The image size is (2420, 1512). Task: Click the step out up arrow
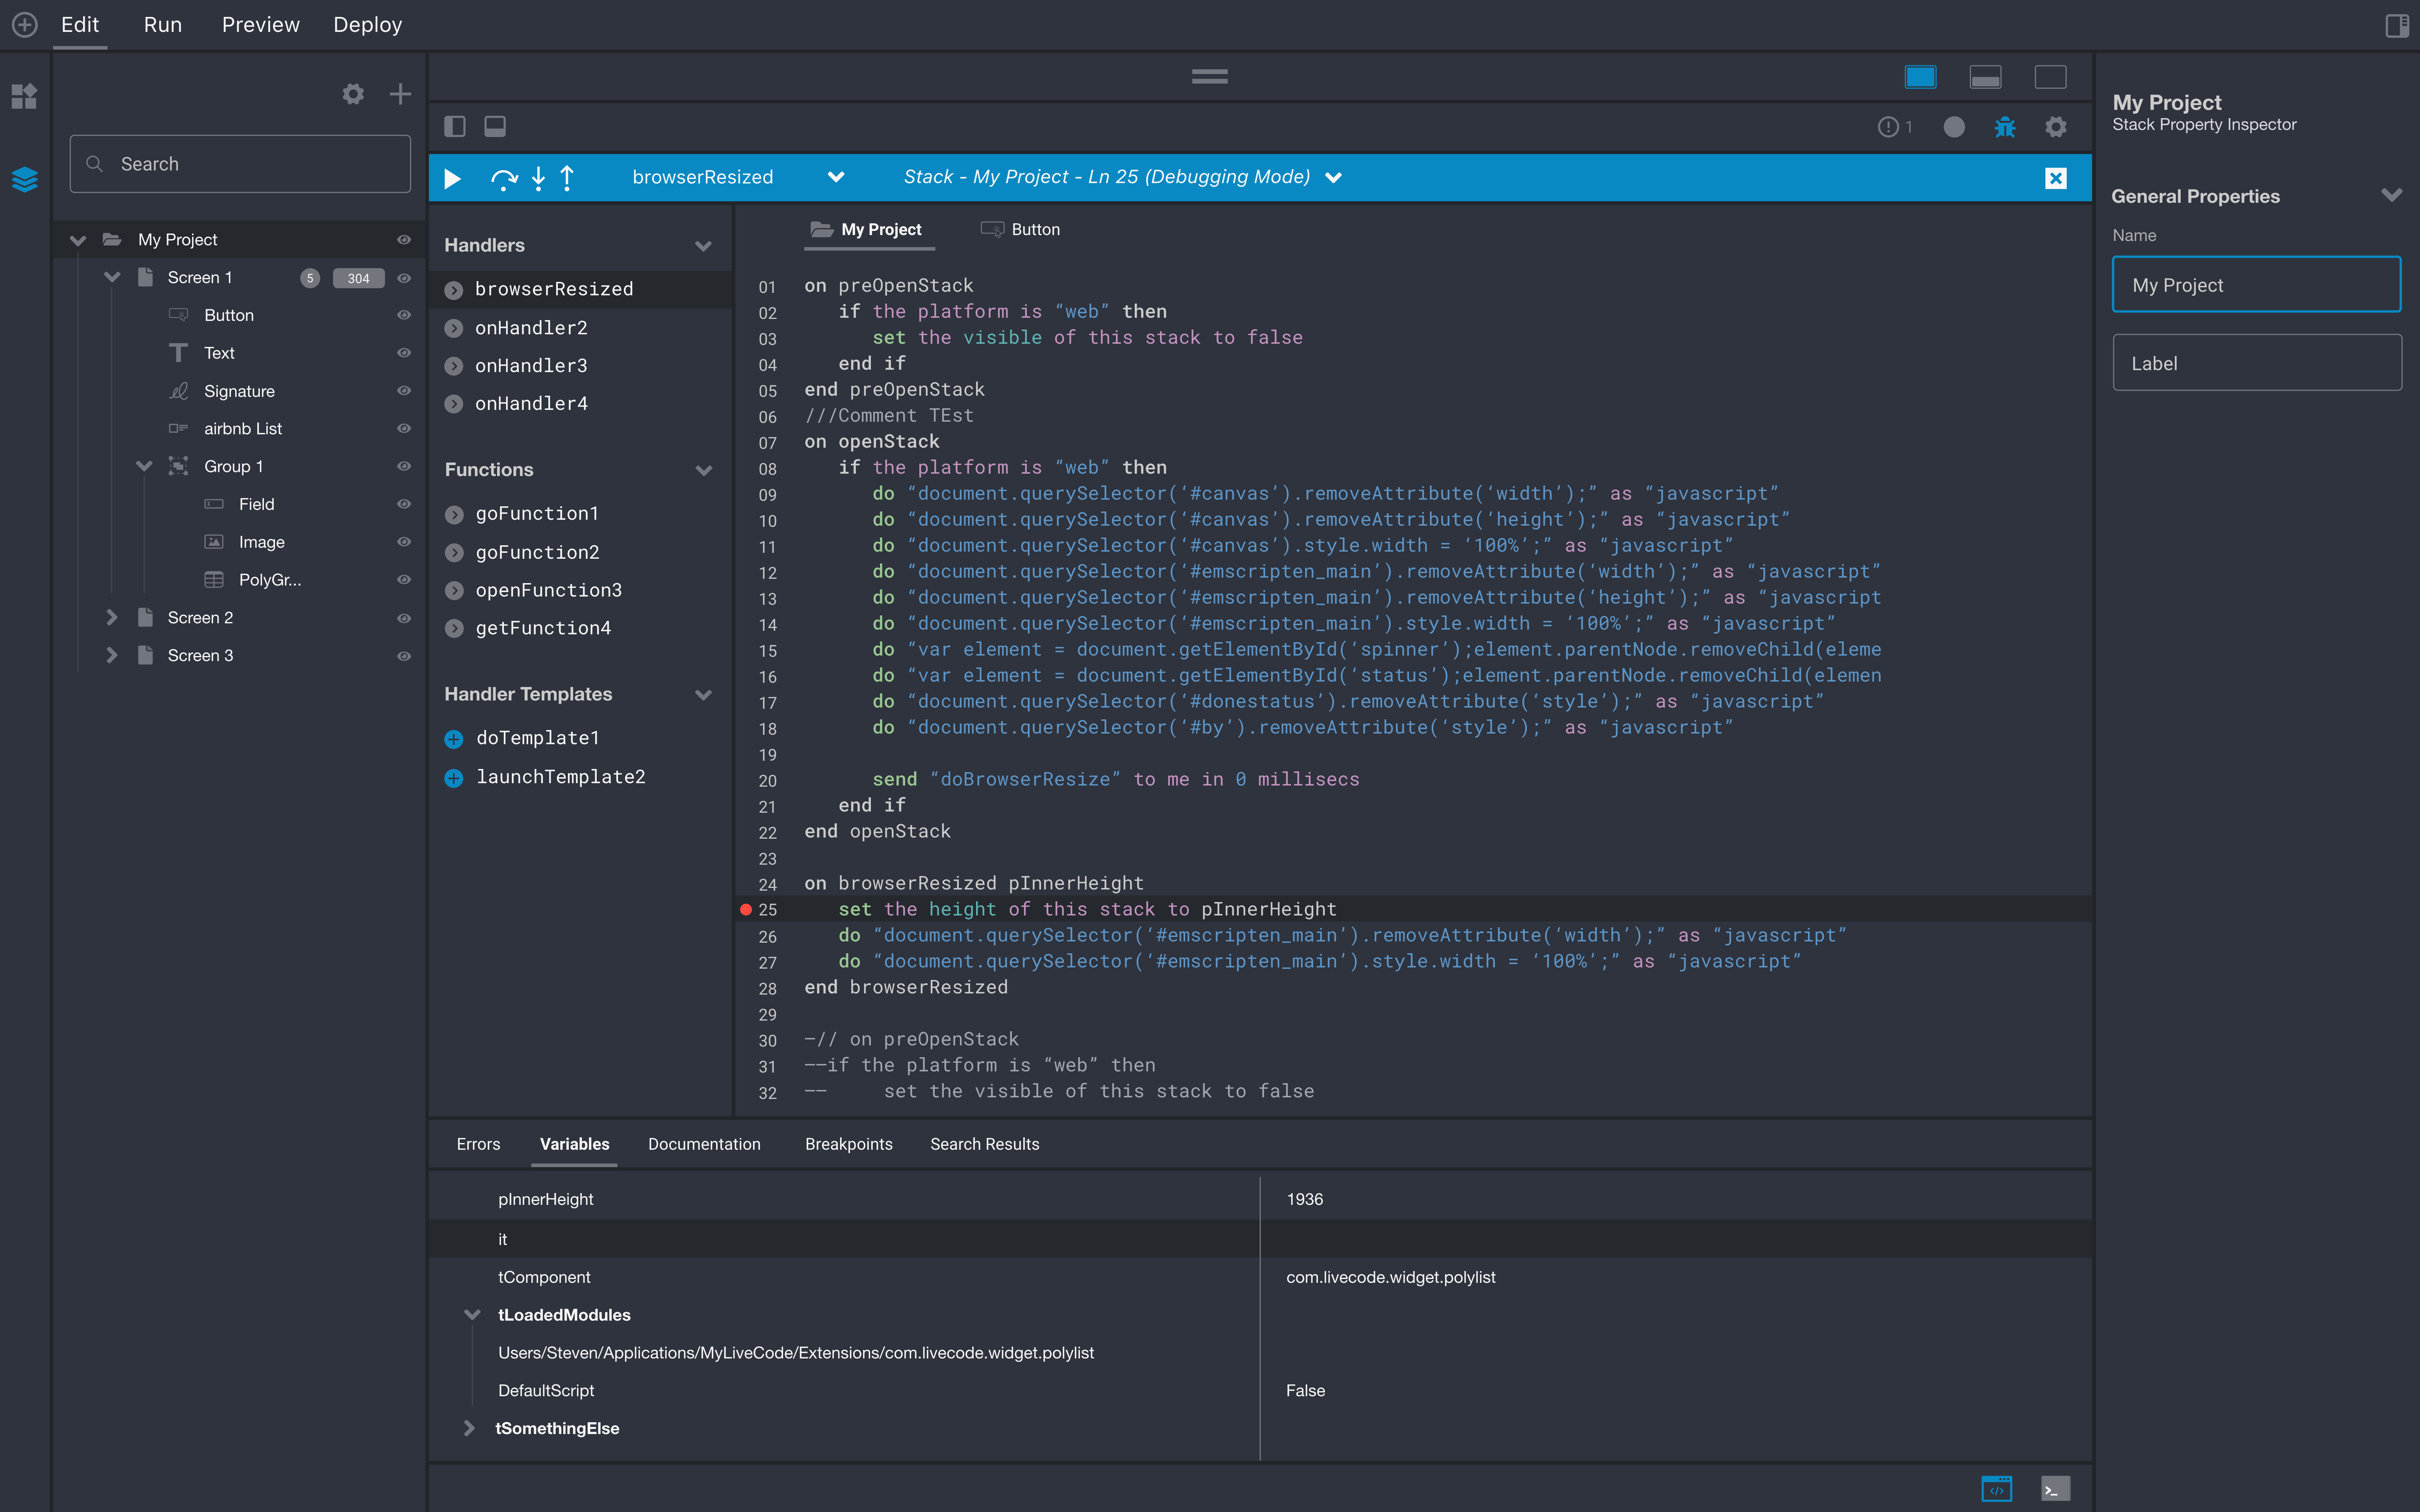567,178
